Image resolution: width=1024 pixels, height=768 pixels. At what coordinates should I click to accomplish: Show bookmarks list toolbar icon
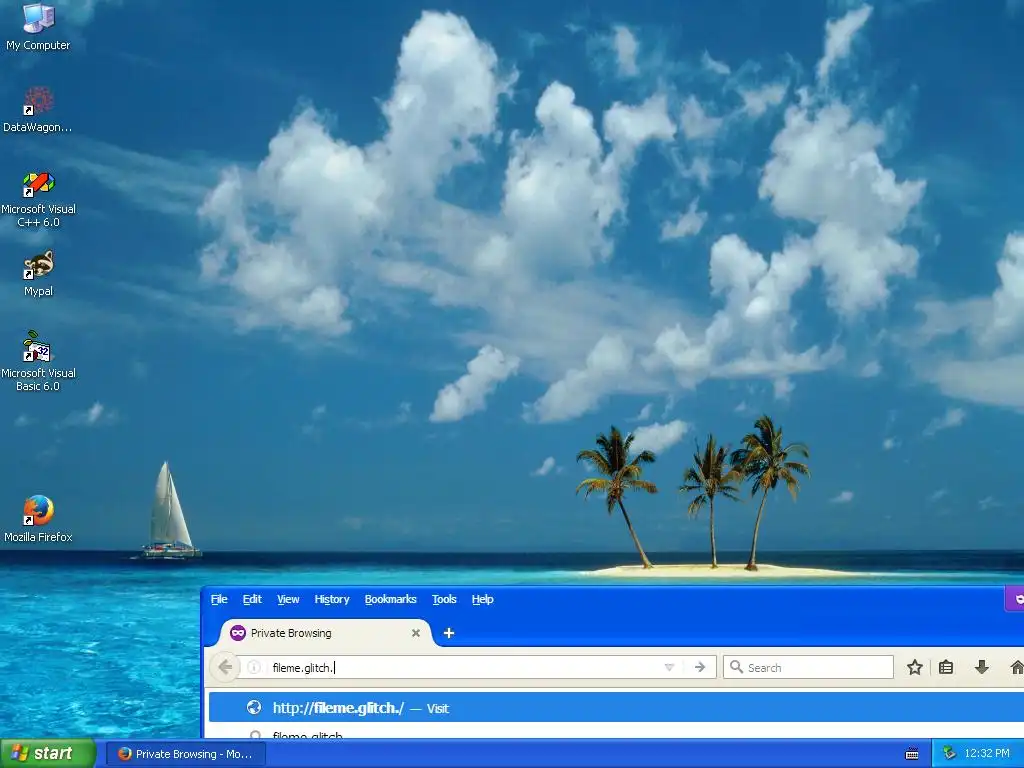[x=946, y=667]
